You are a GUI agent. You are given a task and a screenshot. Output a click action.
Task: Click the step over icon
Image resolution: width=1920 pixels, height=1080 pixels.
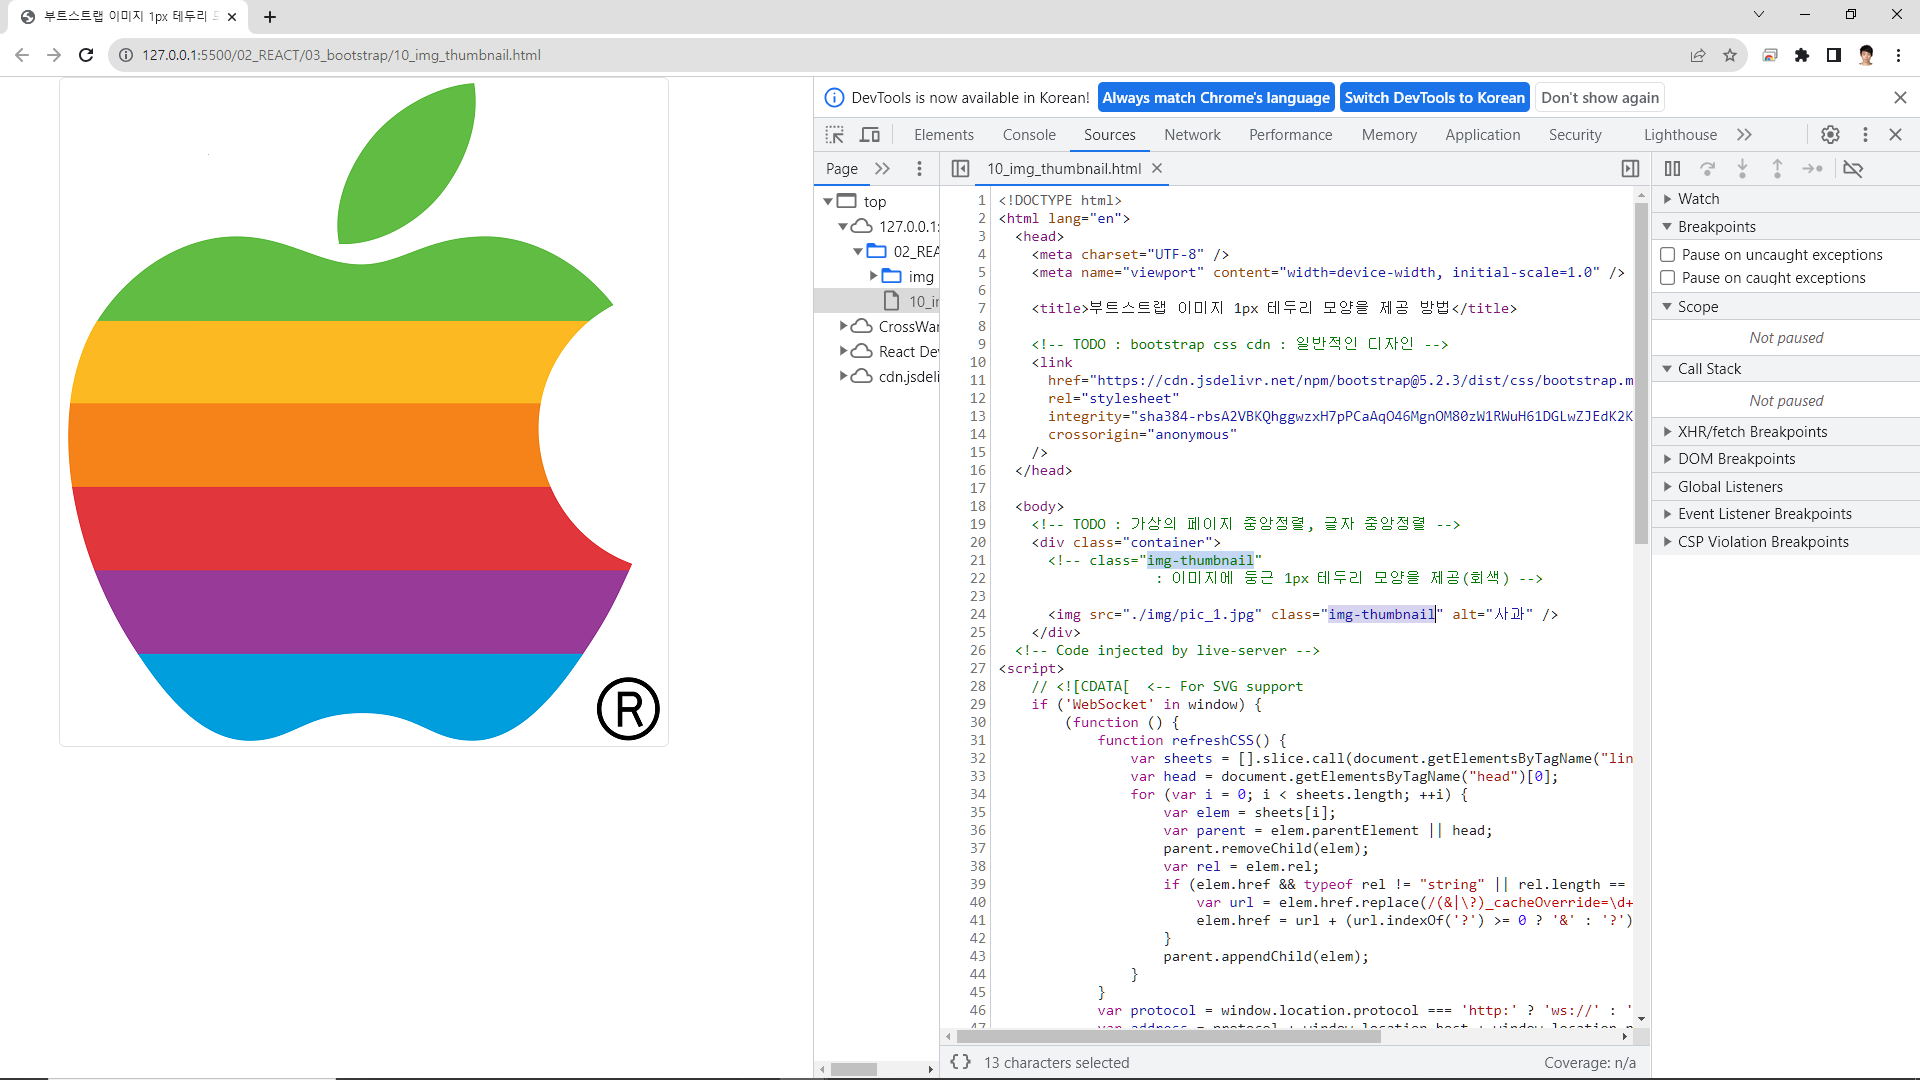1708,169
